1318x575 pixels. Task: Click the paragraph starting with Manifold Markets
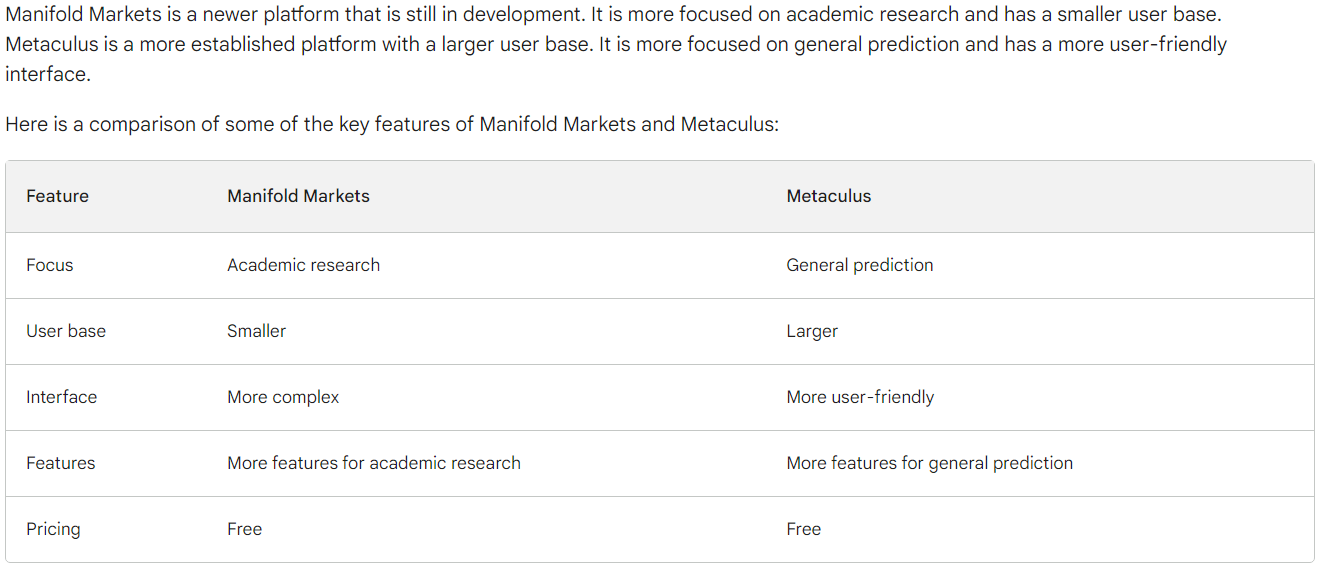(x=616, y=45)
